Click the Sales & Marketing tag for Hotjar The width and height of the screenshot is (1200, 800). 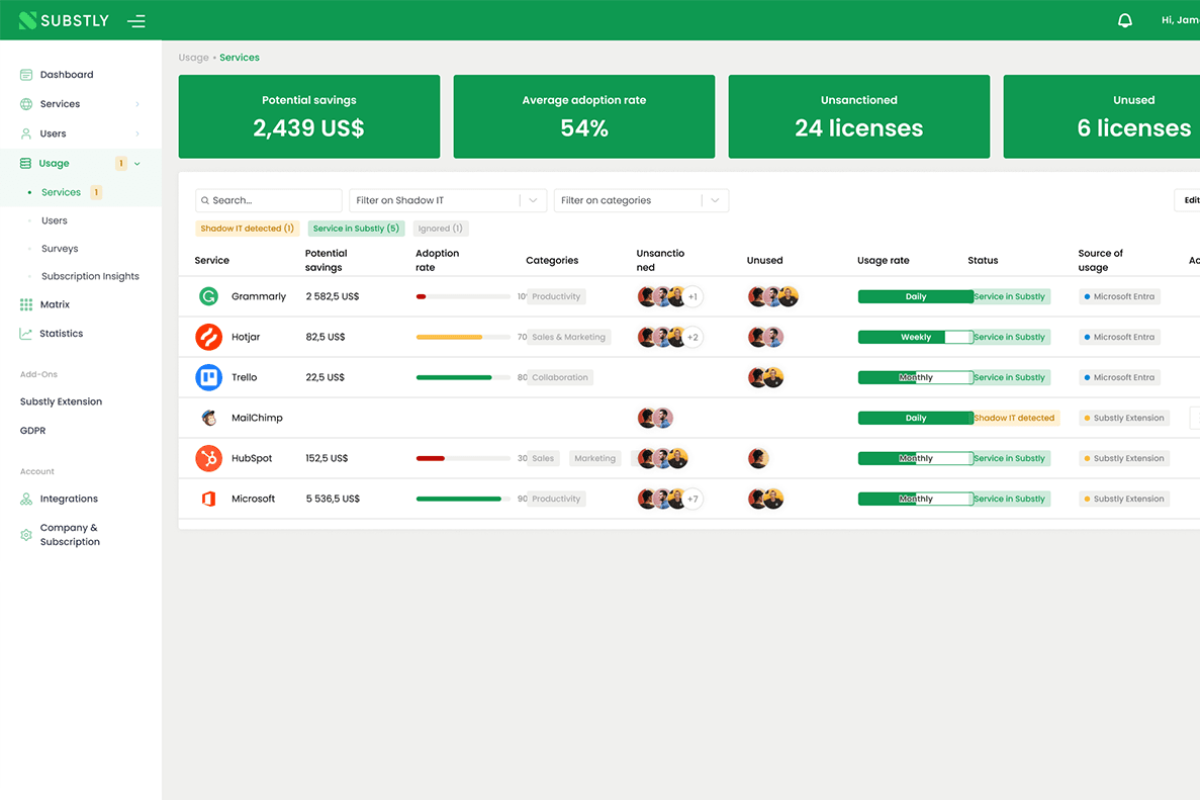[569, 337]
